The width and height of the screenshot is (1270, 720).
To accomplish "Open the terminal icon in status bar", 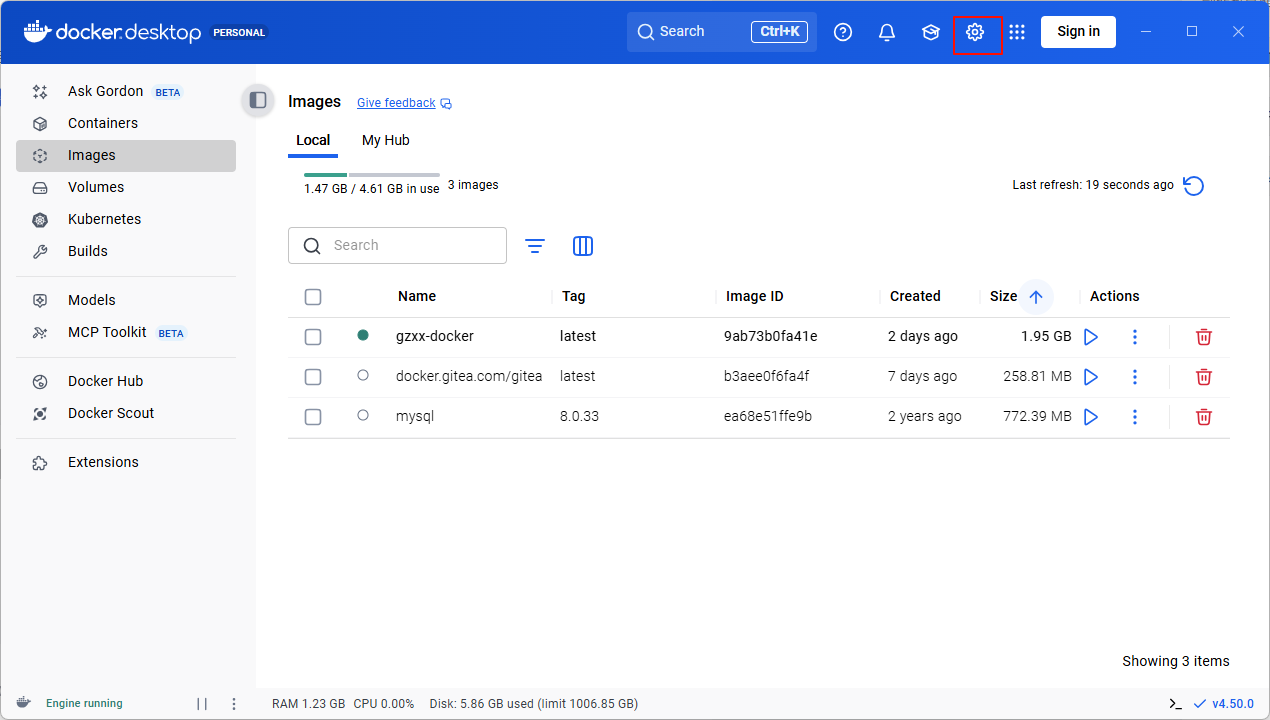I will point(1176,704).
